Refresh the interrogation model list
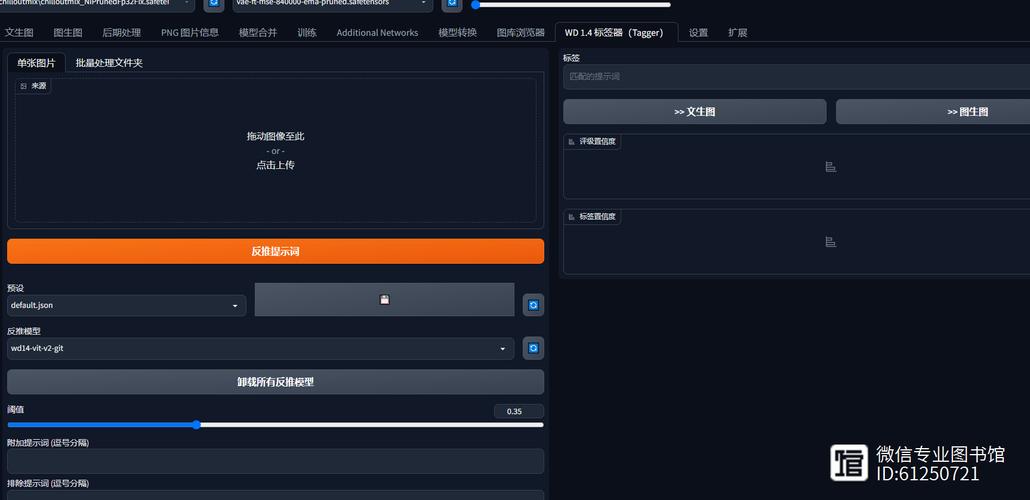1030x500 pixels. click(533, 348)
